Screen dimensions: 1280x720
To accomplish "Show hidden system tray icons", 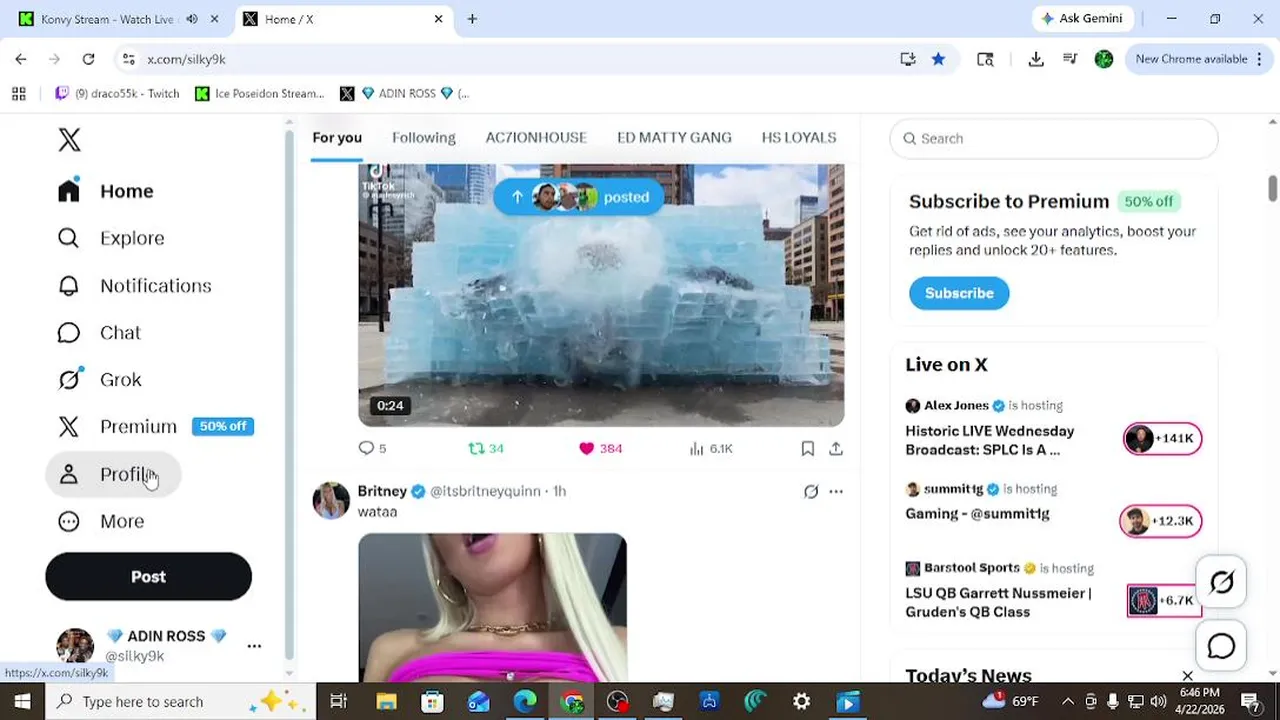I will point(1068,702).
